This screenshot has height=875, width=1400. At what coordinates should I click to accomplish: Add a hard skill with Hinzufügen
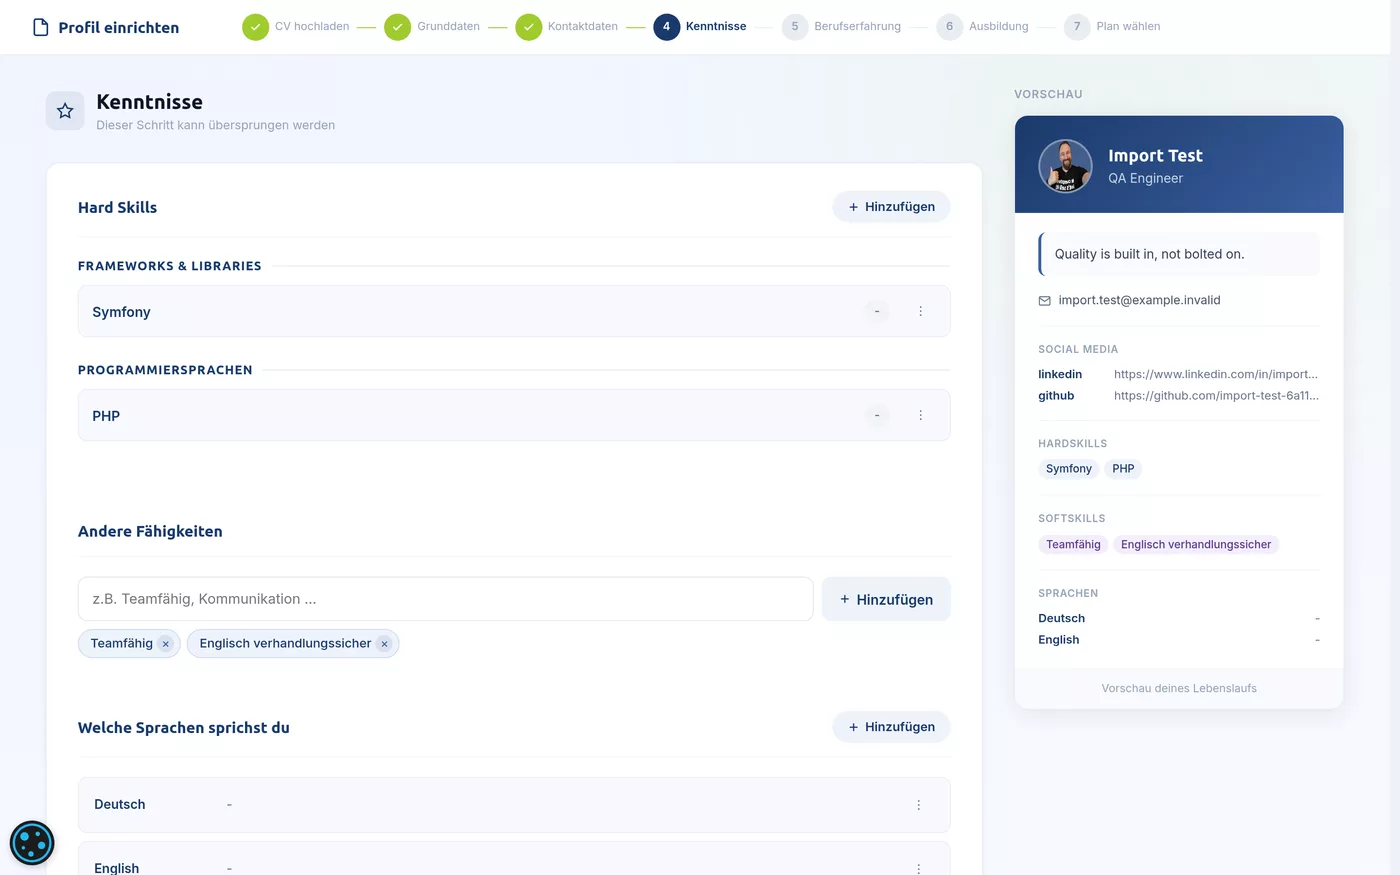(891, 207)
